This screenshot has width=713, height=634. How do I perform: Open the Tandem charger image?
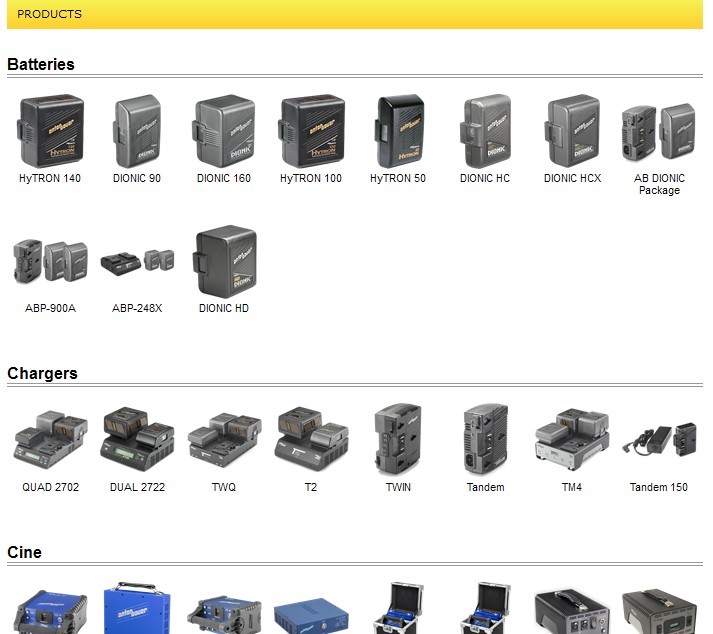486,439
